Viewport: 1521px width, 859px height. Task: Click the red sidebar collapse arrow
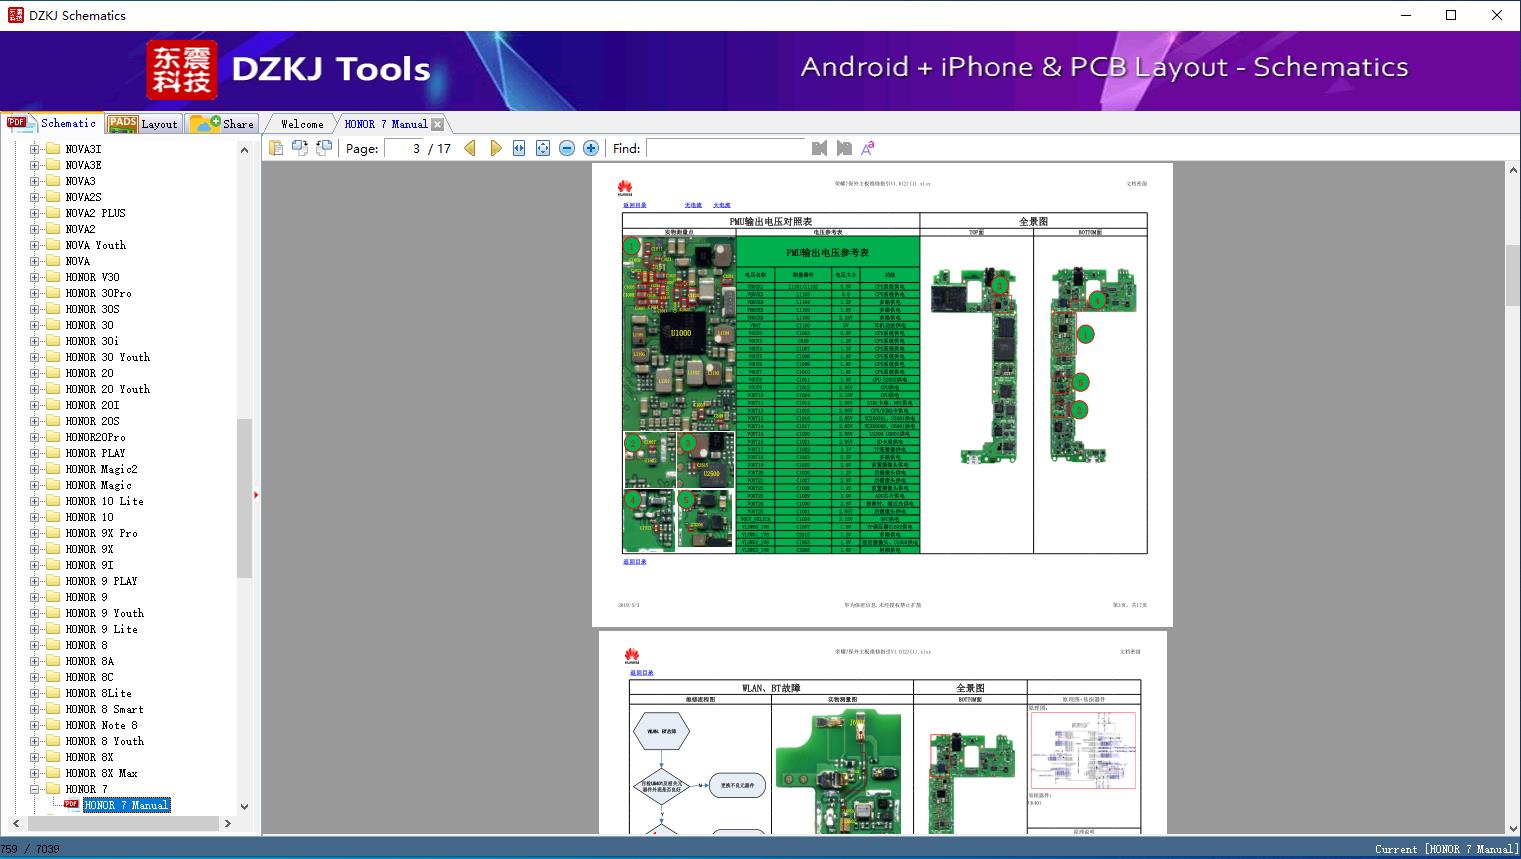coord(256,495)
